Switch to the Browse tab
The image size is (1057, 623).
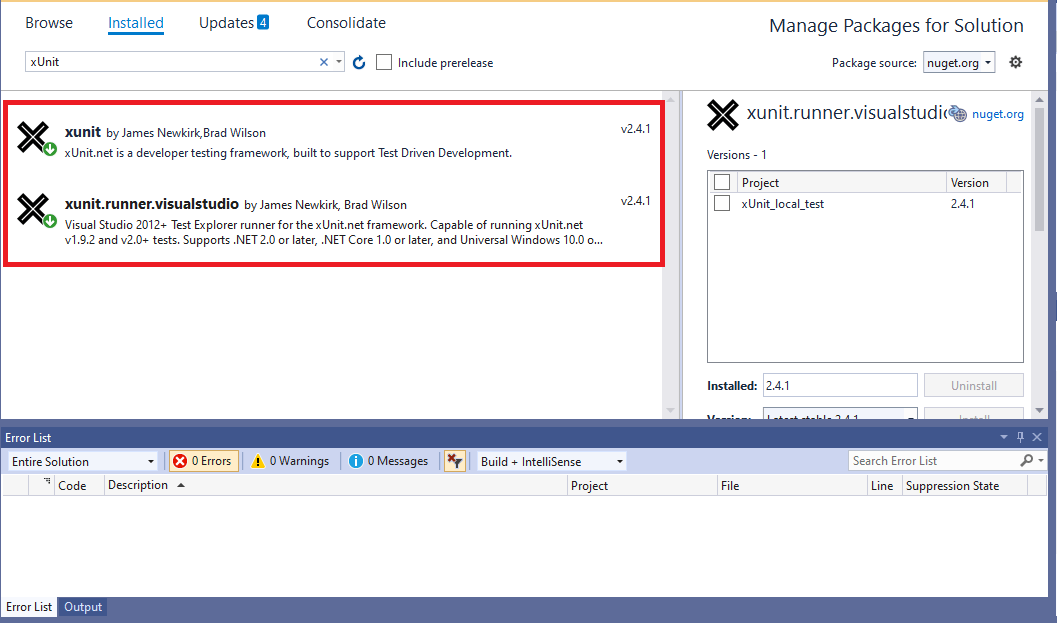tap(49, 22)
